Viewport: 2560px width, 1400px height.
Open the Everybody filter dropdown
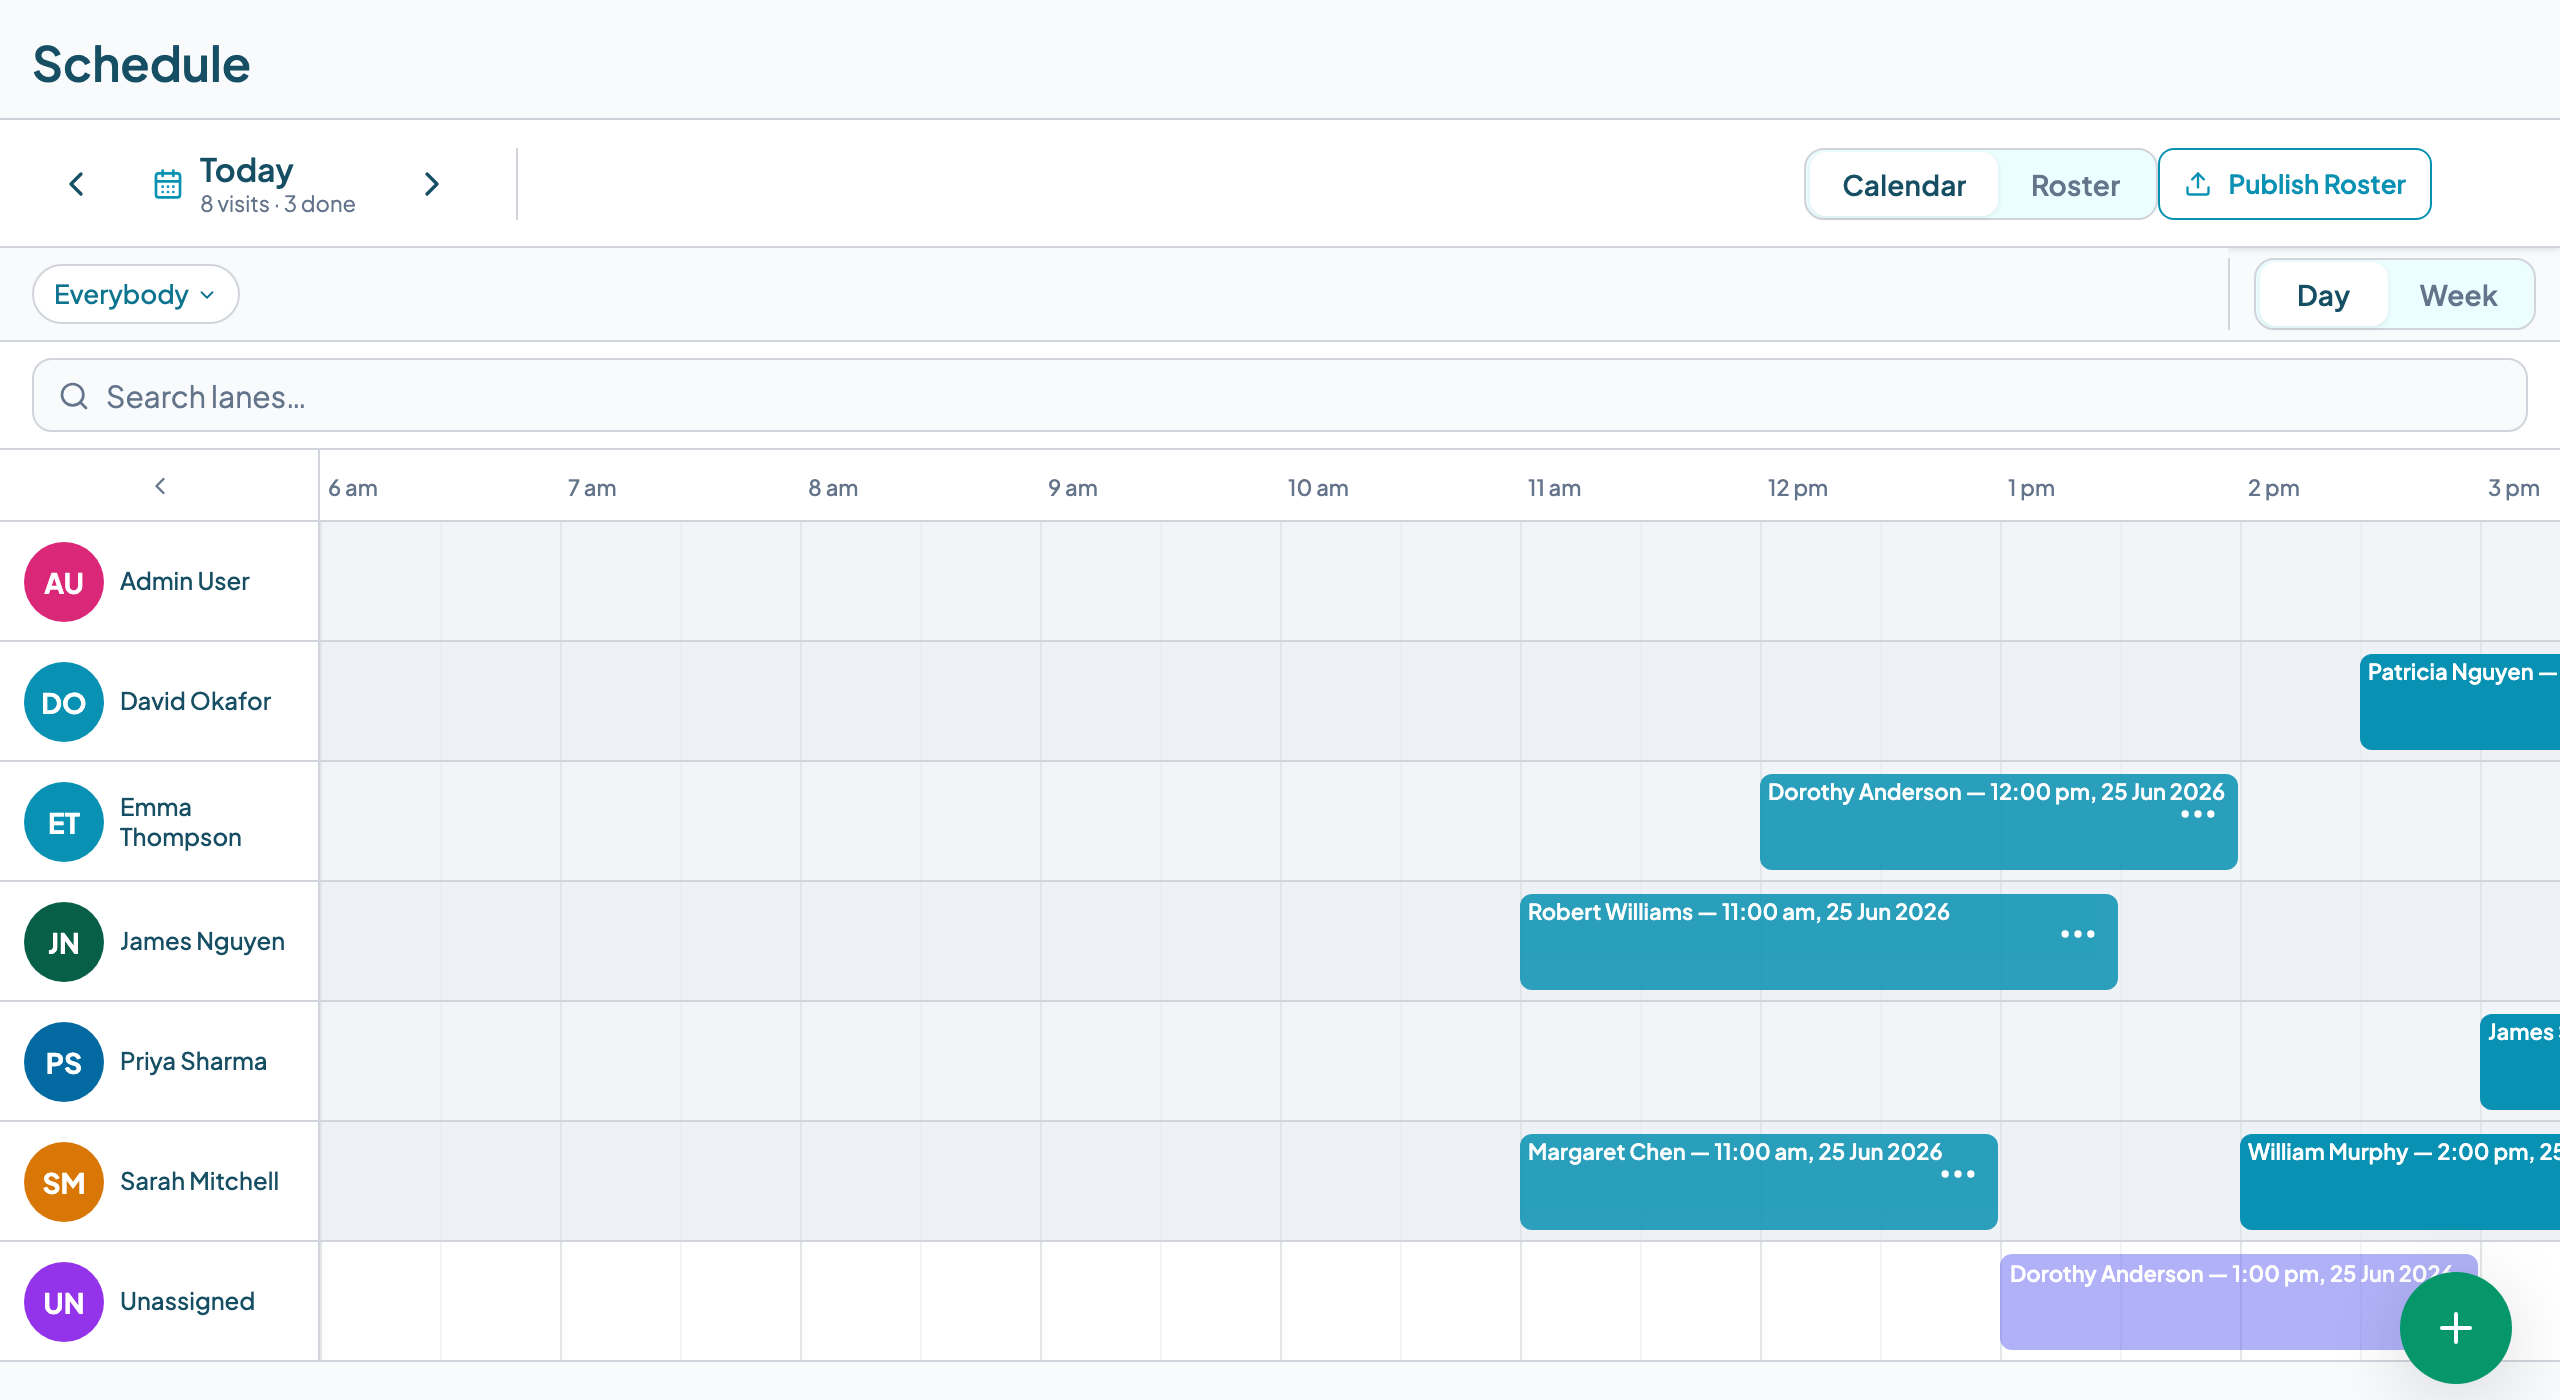click(x=135, y=294)
